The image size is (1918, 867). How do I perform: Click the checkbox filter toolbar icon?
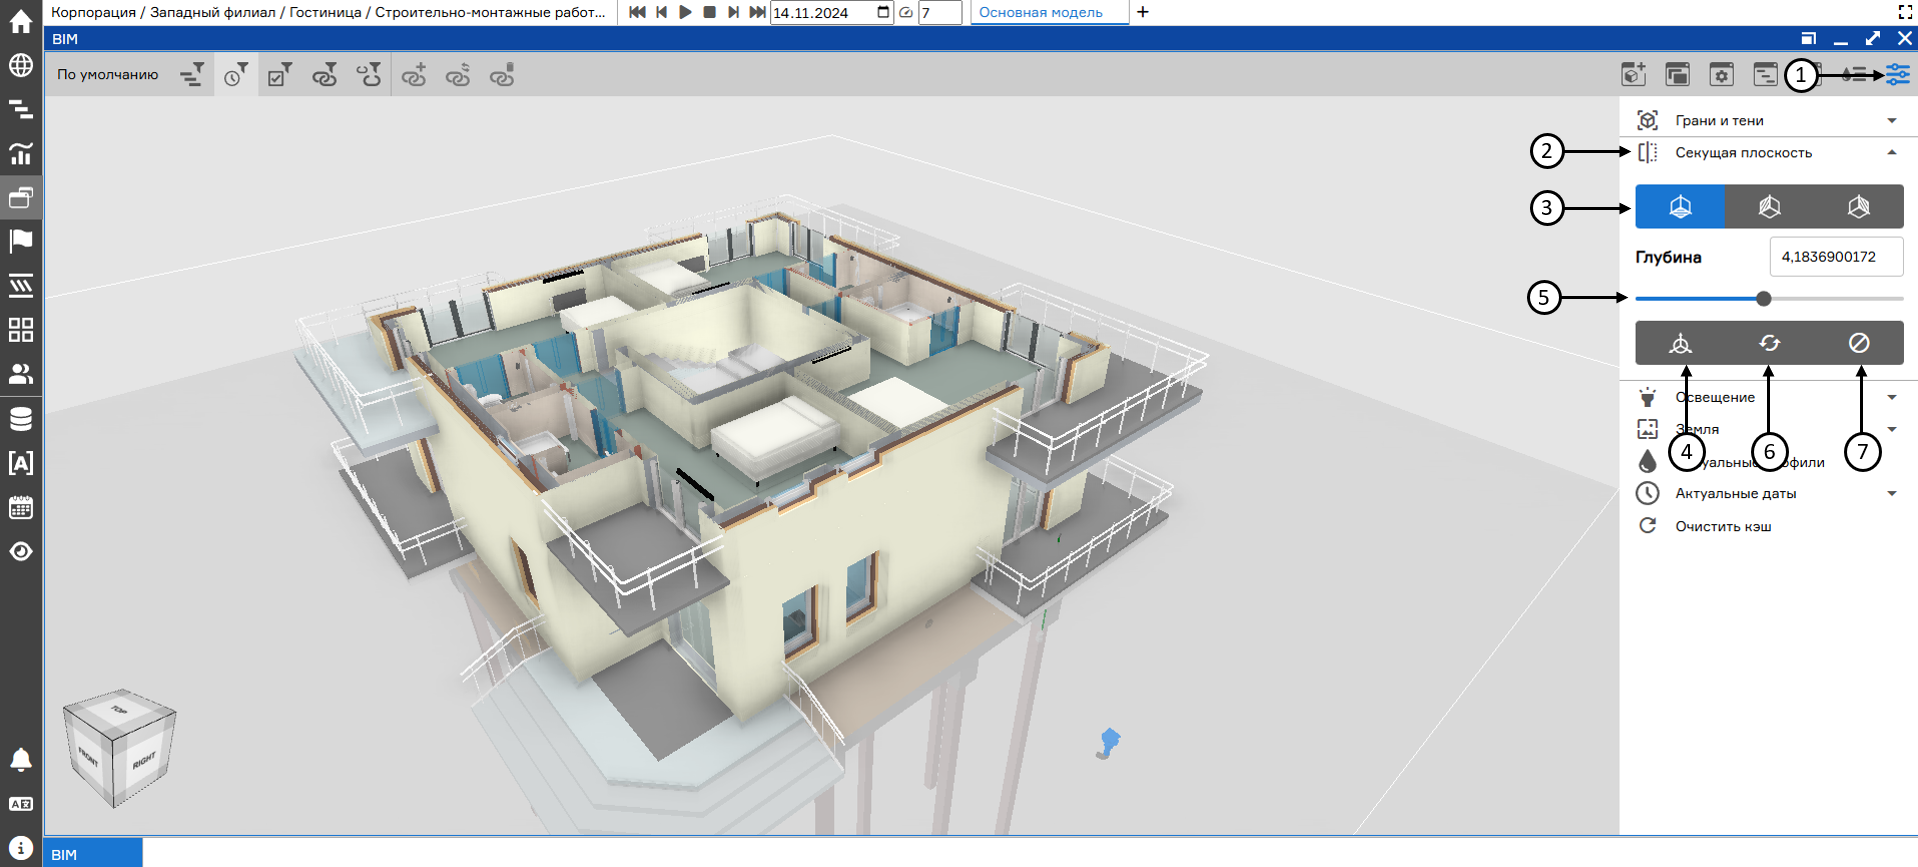280,75
